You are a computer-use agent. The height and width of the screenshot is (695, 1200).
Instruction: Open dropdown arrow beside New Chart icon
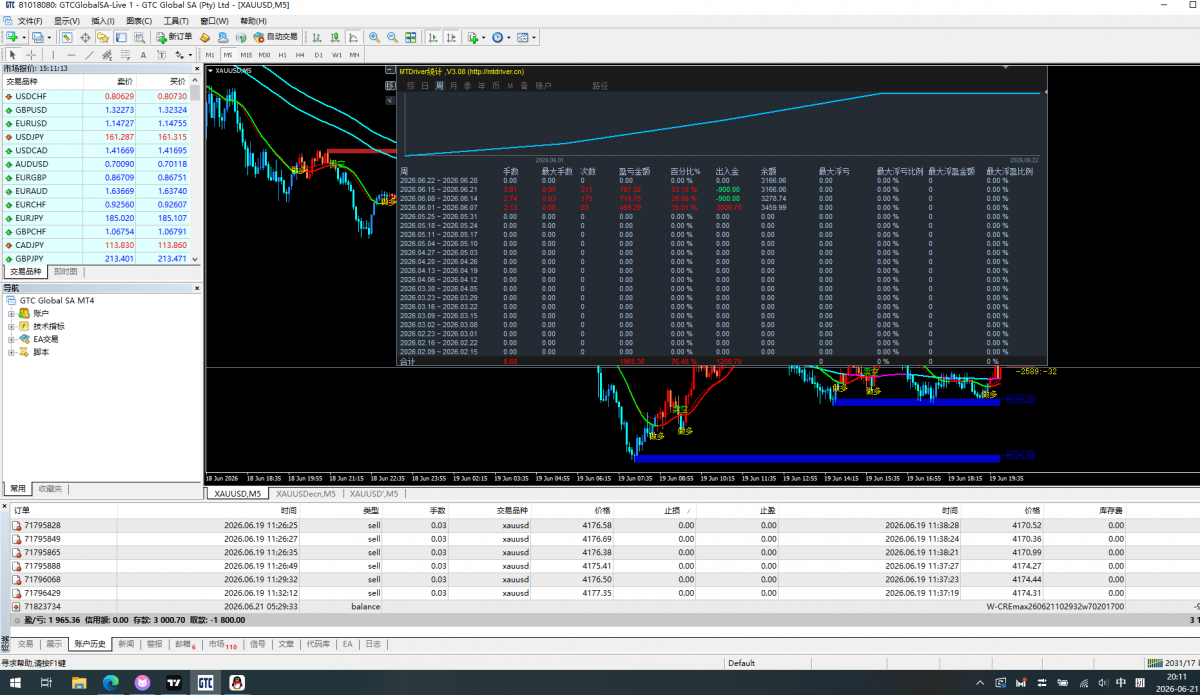point(24,37)
